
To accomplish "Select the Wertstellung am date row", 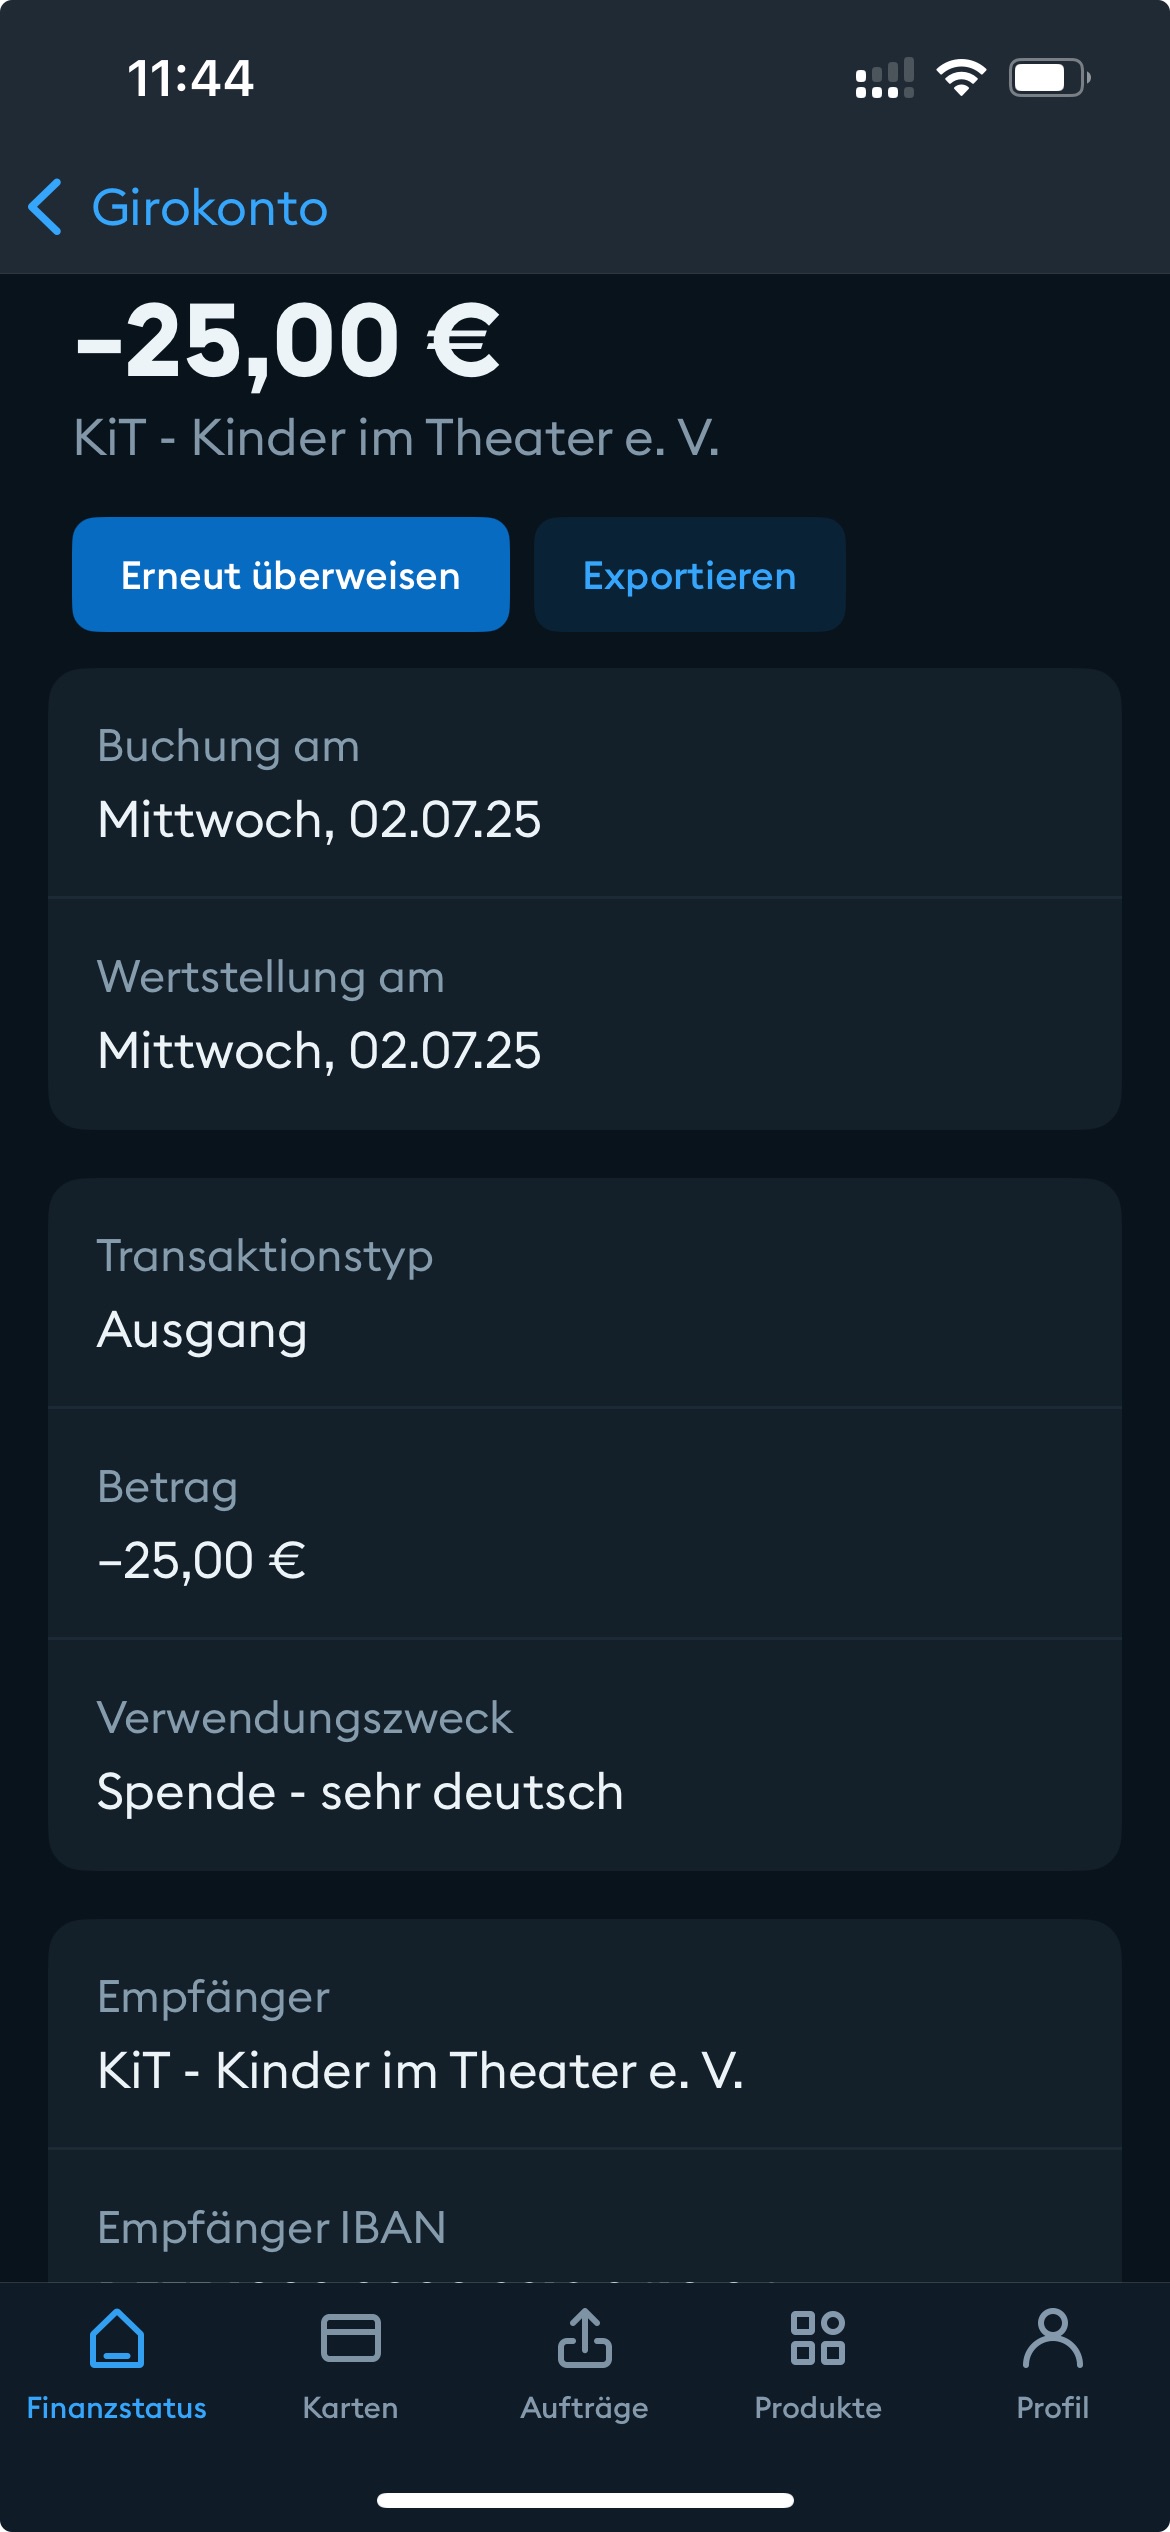I will point(585,1014).
